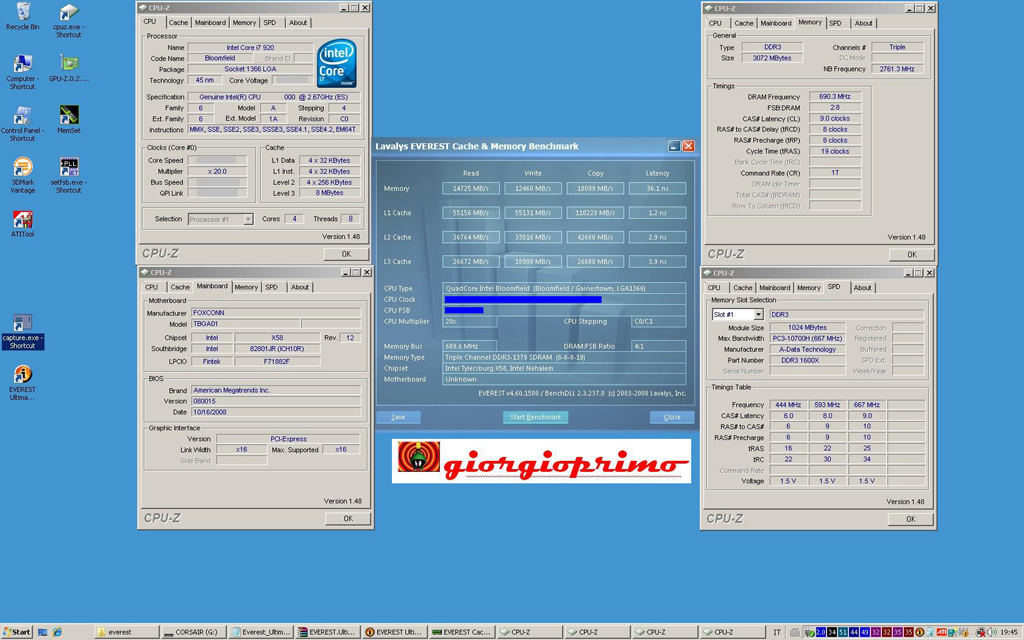Switch to the CORSAIR (G:) taskbar window
This screenshot has height=640, width=1024.
(194, 632)
